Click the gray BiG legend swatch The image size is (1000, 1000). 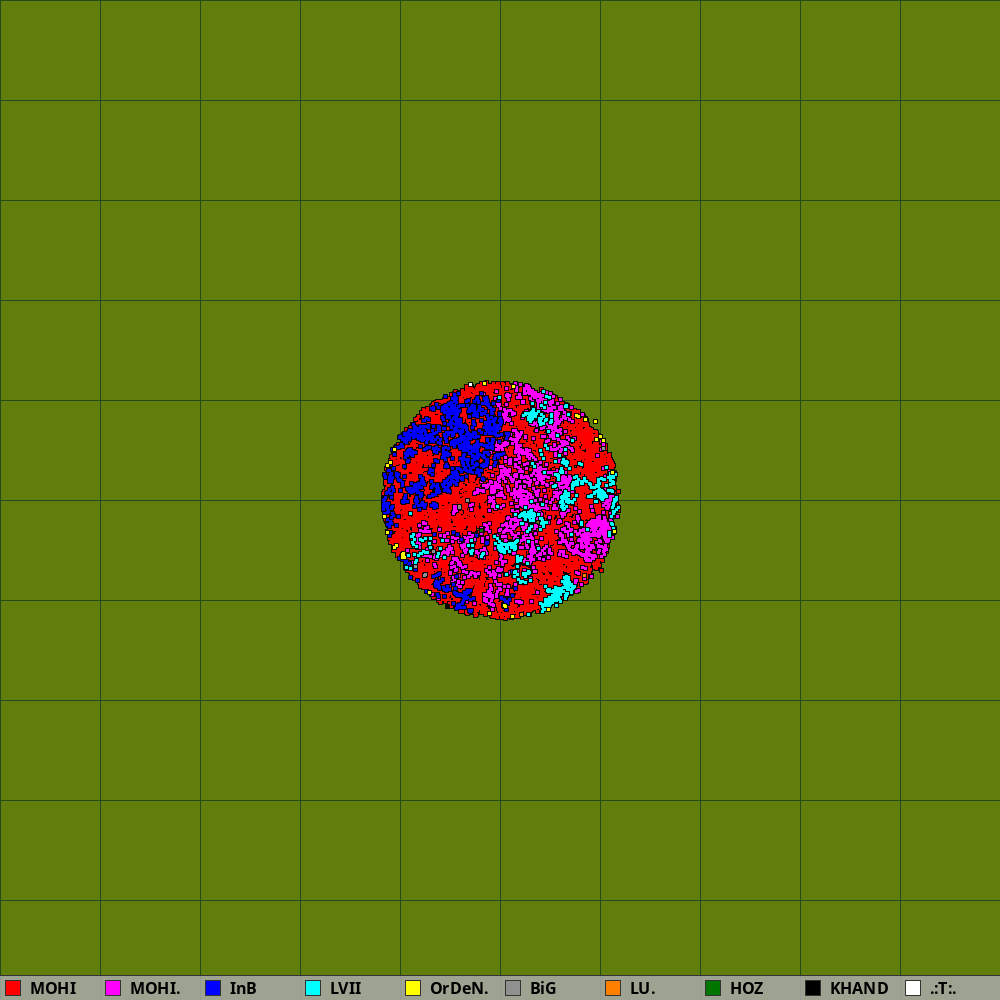513,988
